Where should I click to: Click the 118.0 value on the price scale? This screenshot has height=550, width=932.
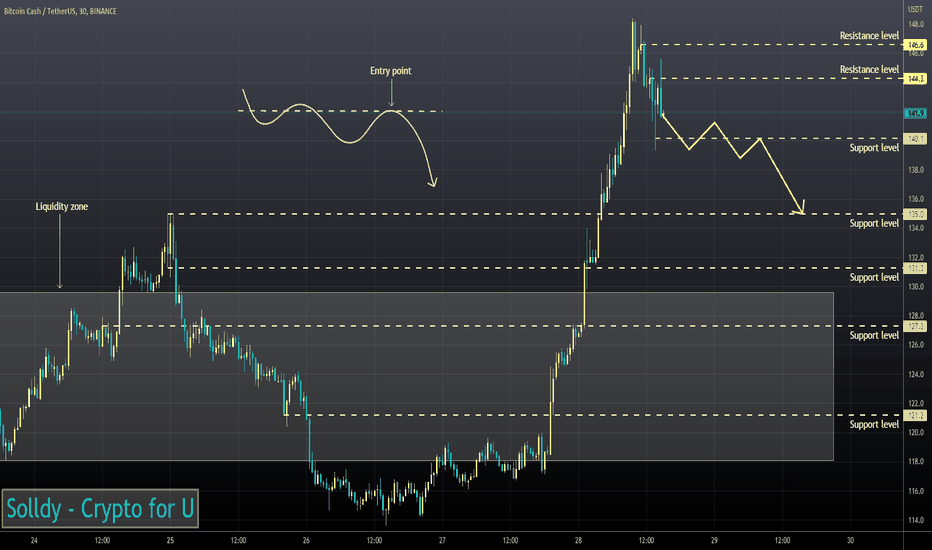tap(916, 461)
